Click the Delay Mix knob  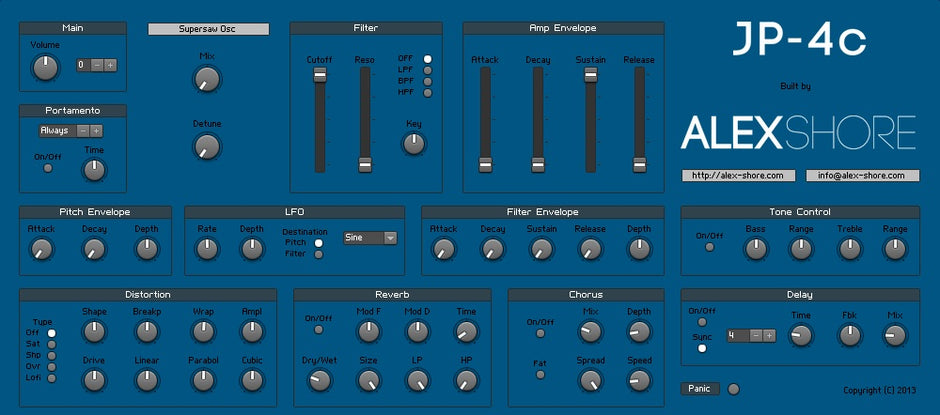coord(894,335)
